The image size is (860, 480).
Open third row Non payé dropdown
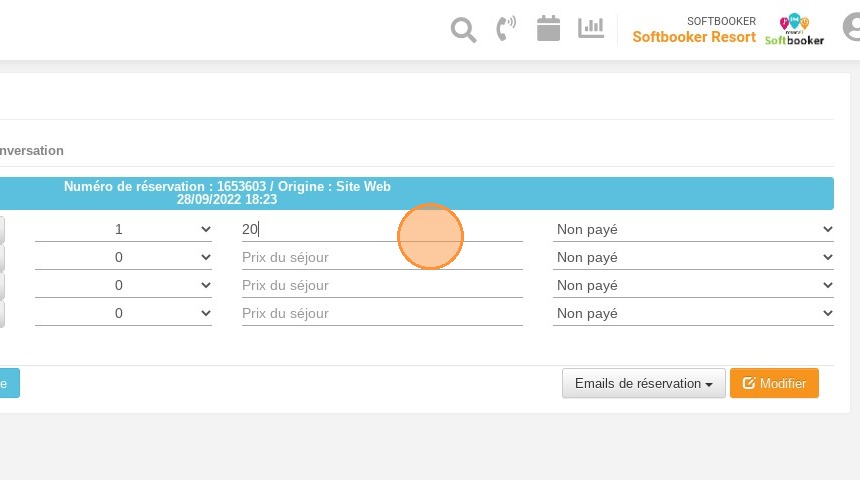click(693, 285)
